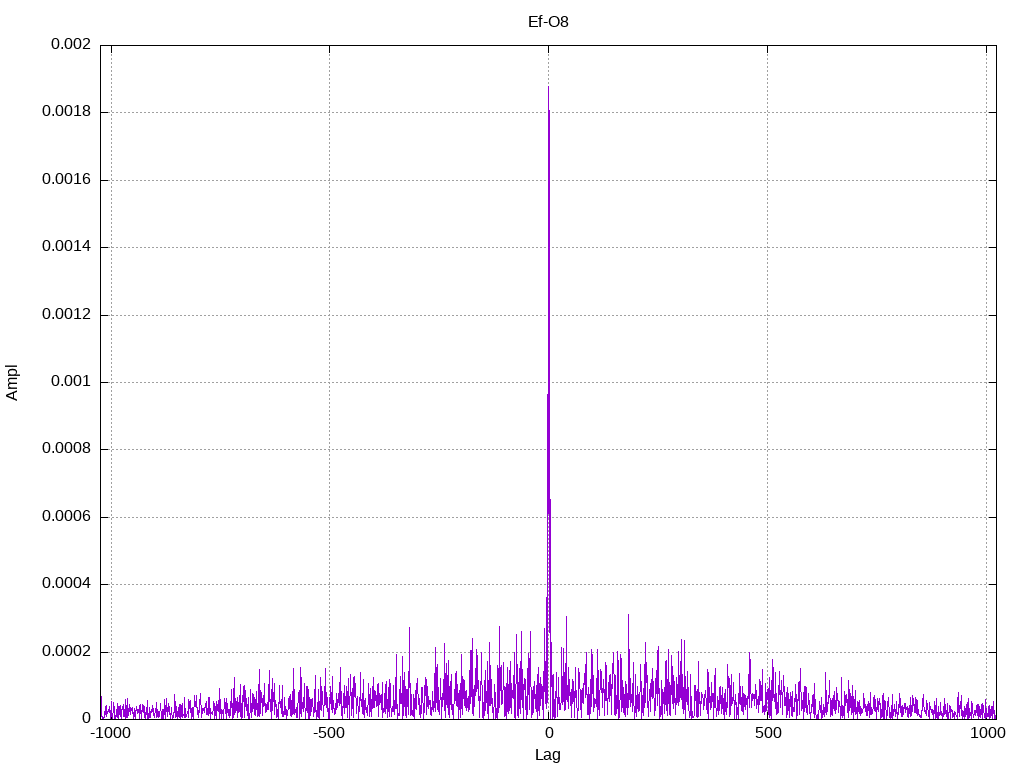Click y-axis tick value 0.001
This screenshot has height=768, width=1024.
coord(71,381)
